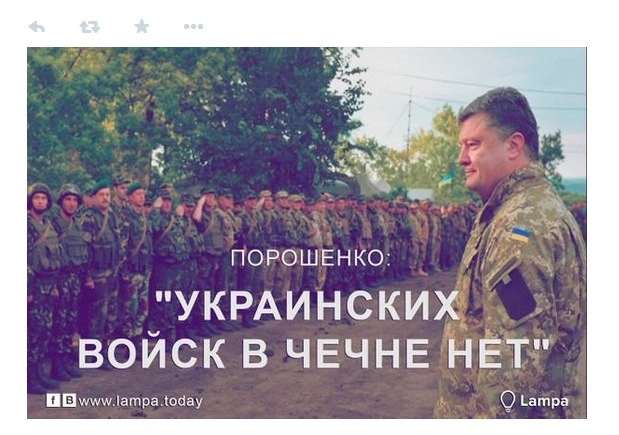Click the antenna mast against the sky
The height and width of the screenshot is (435, 619).
pos(409,120)
